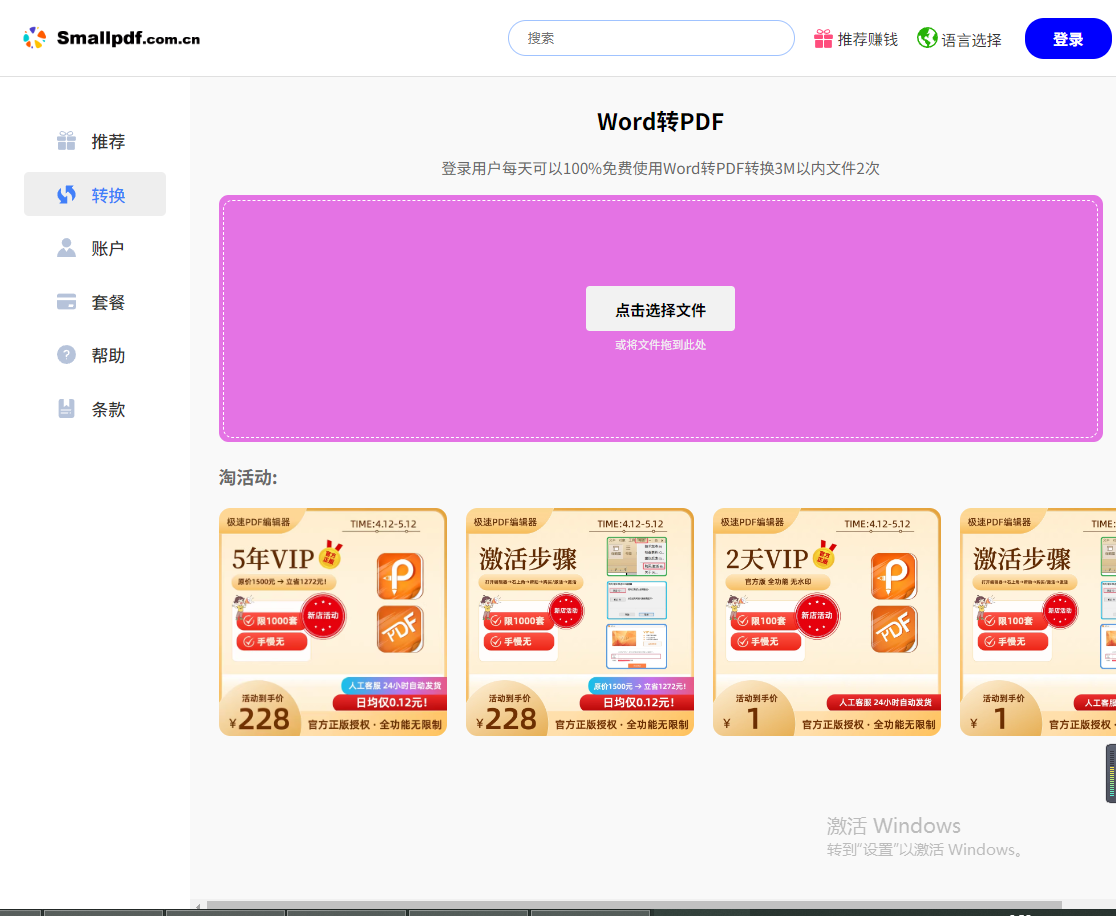This screenshot has height=916, width=1116.
Task: Click the 或将文件拖到此处 hint text
Action: pyautogui.click(x=660, y=345)
